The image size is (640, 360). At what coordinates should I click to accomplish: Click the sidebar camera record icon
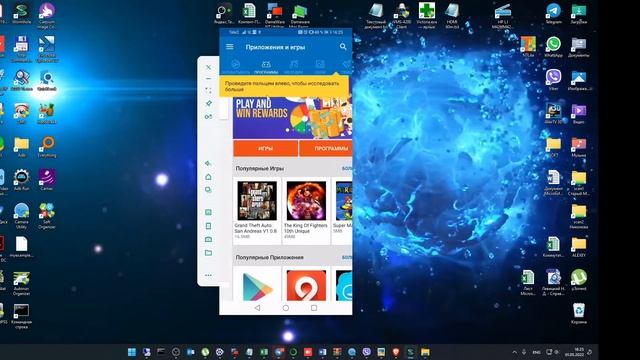209,239
